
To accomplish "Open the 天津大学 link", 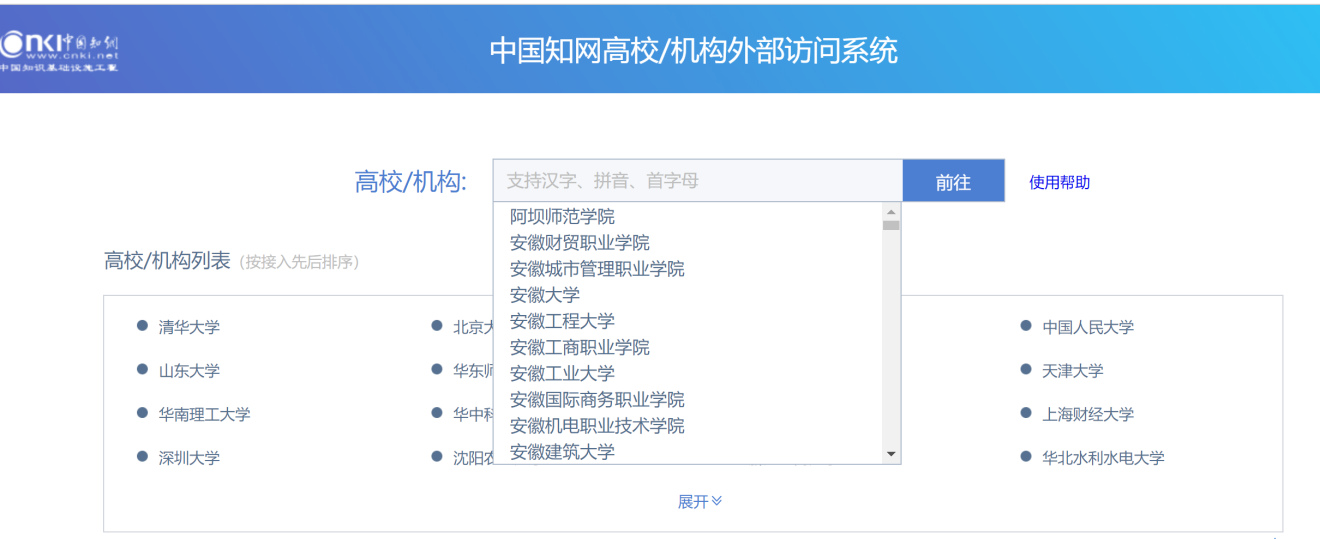I will click(x=1073, y=370).
